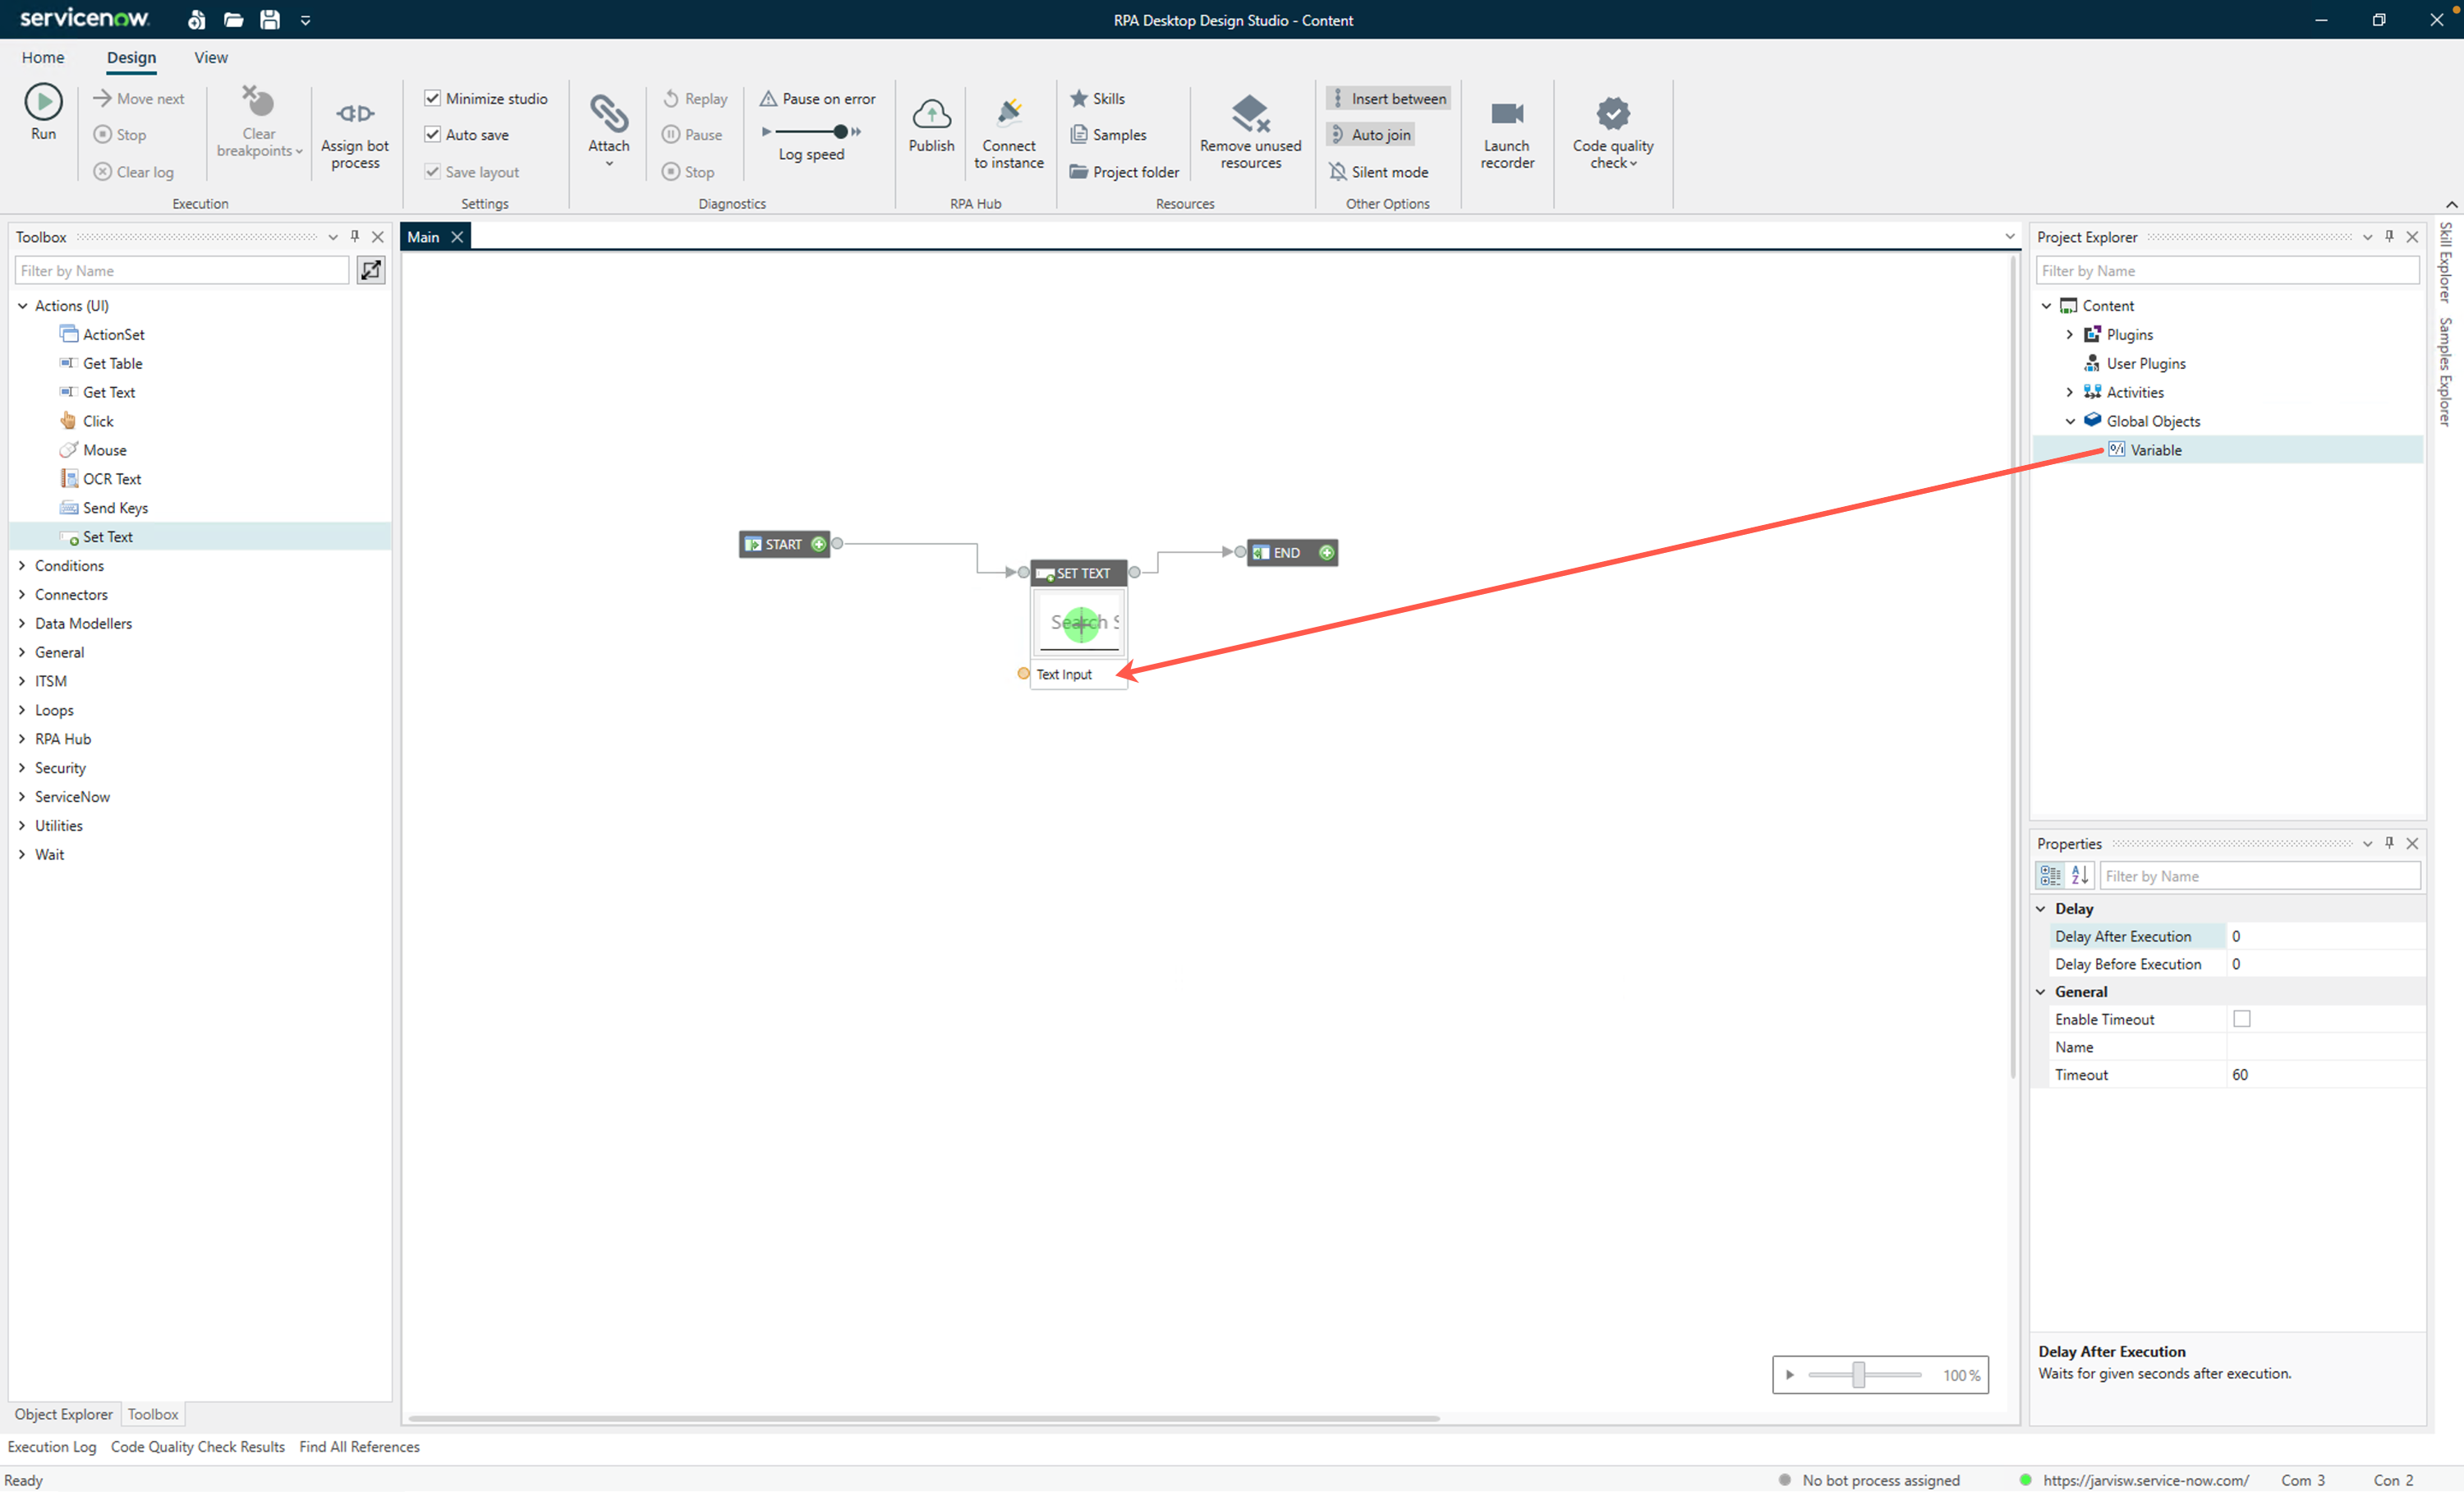Open the Samples item in Resources
Screen dimensions: 2464x1492
pos(1108,134)
